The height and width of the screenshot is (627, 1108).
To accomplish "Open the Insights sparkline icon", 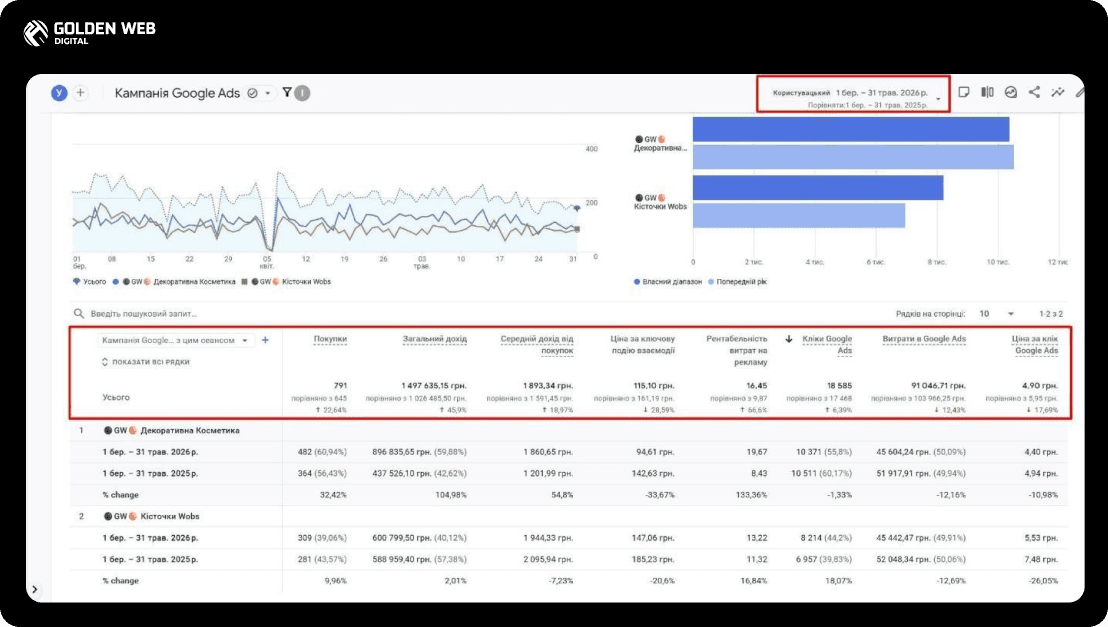I will click(1058, 92).
